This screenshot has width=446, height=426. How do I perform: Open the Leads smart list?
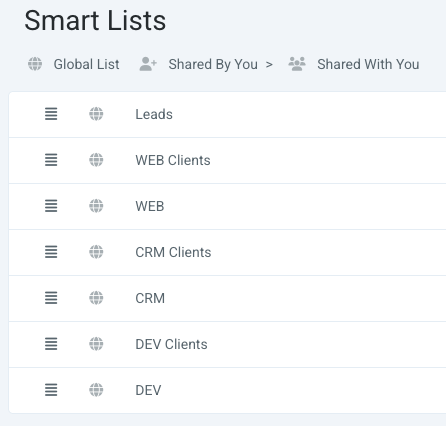pyautogui.click(x=154, y=114)
